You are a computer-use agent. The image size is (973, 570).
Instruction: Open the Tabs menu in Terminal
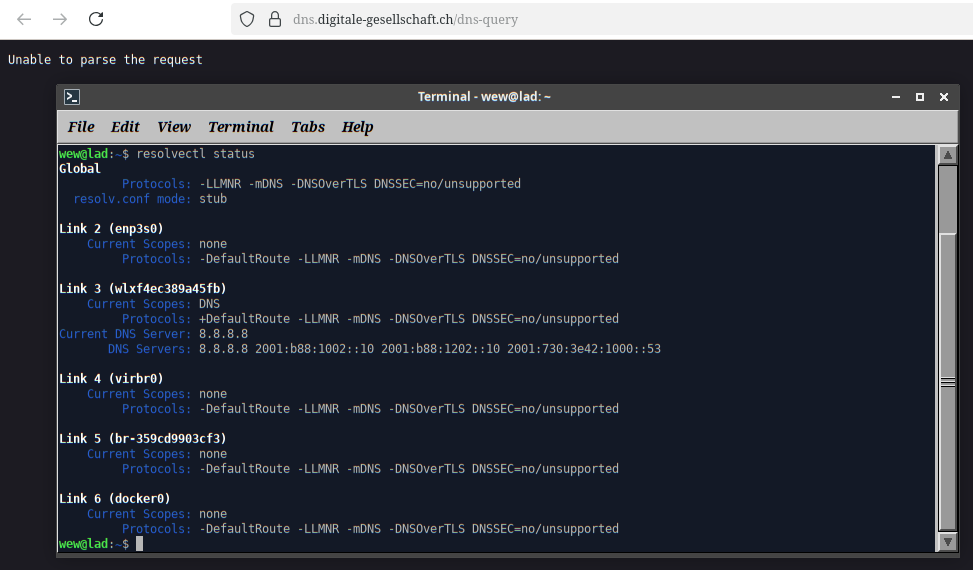308,127
